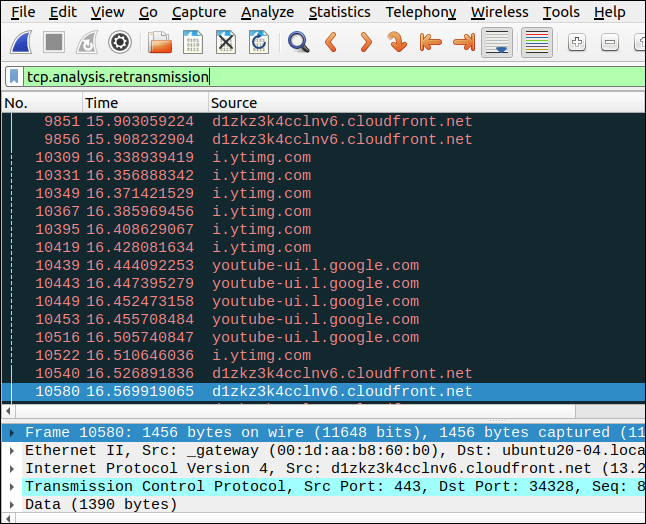
Task: Click the display filter bookmark icon
Action: (x=14, y=77)
